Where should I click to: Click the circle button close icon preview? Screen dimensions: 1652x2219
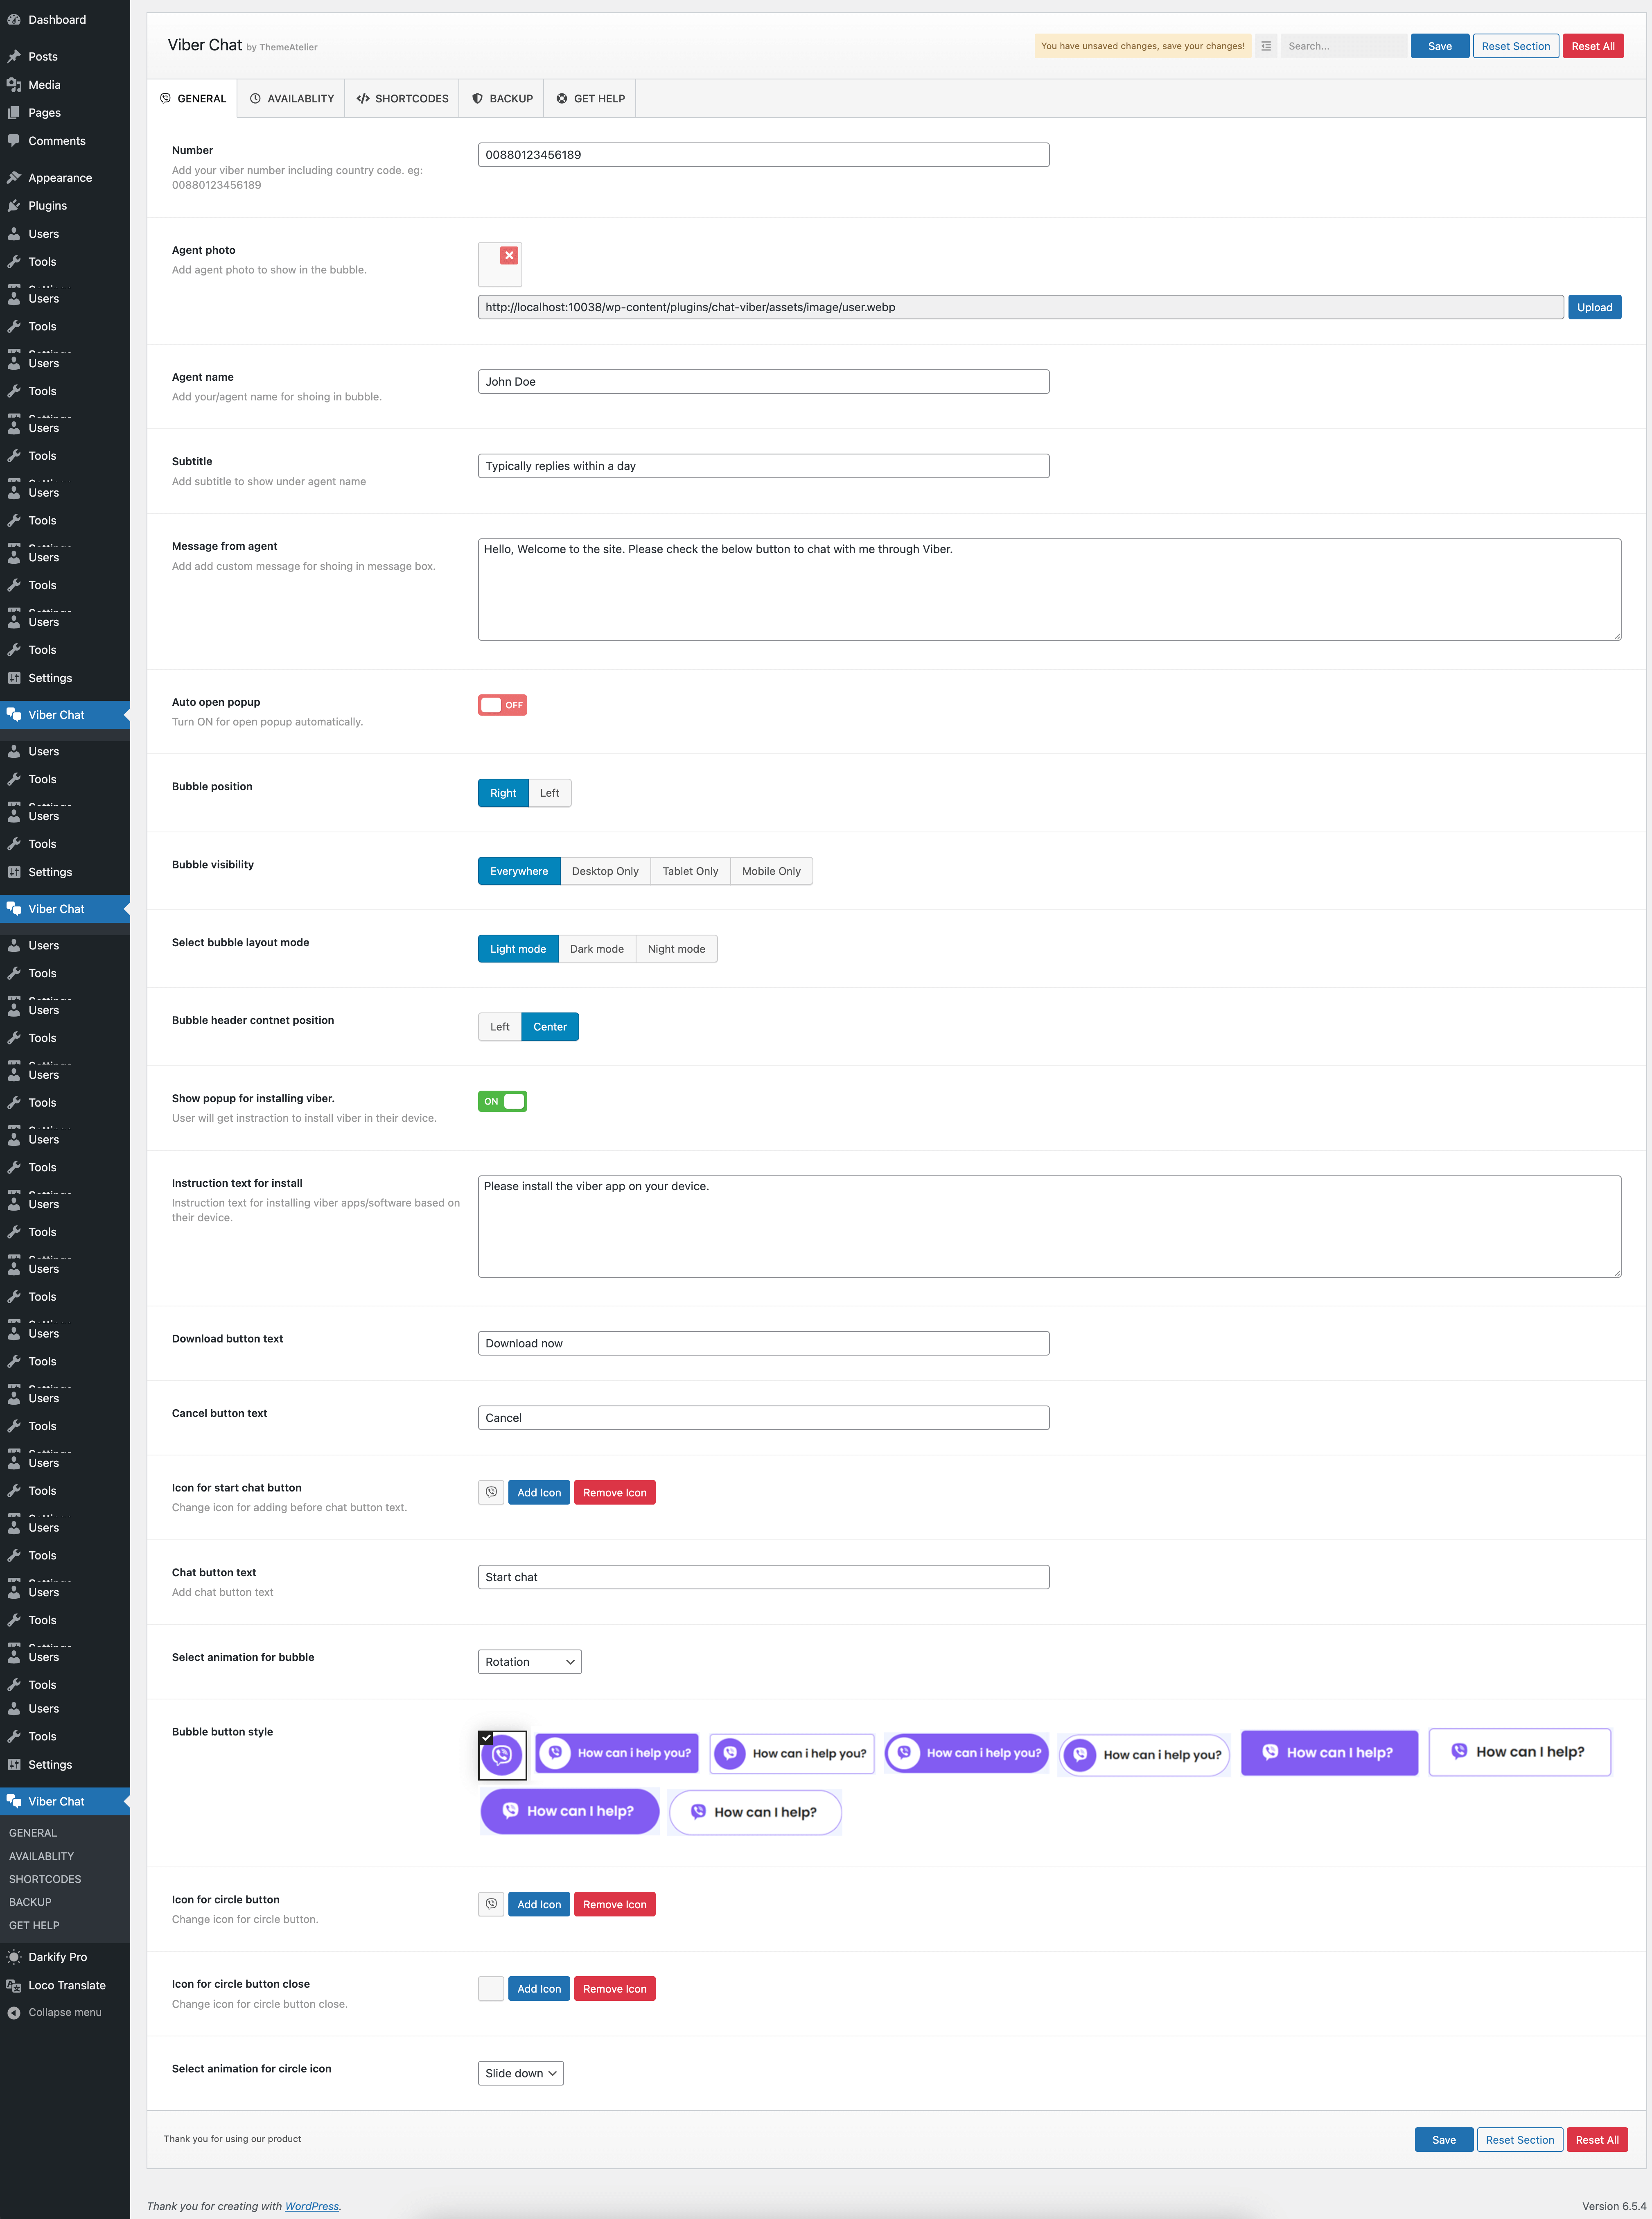(491, 1988)
